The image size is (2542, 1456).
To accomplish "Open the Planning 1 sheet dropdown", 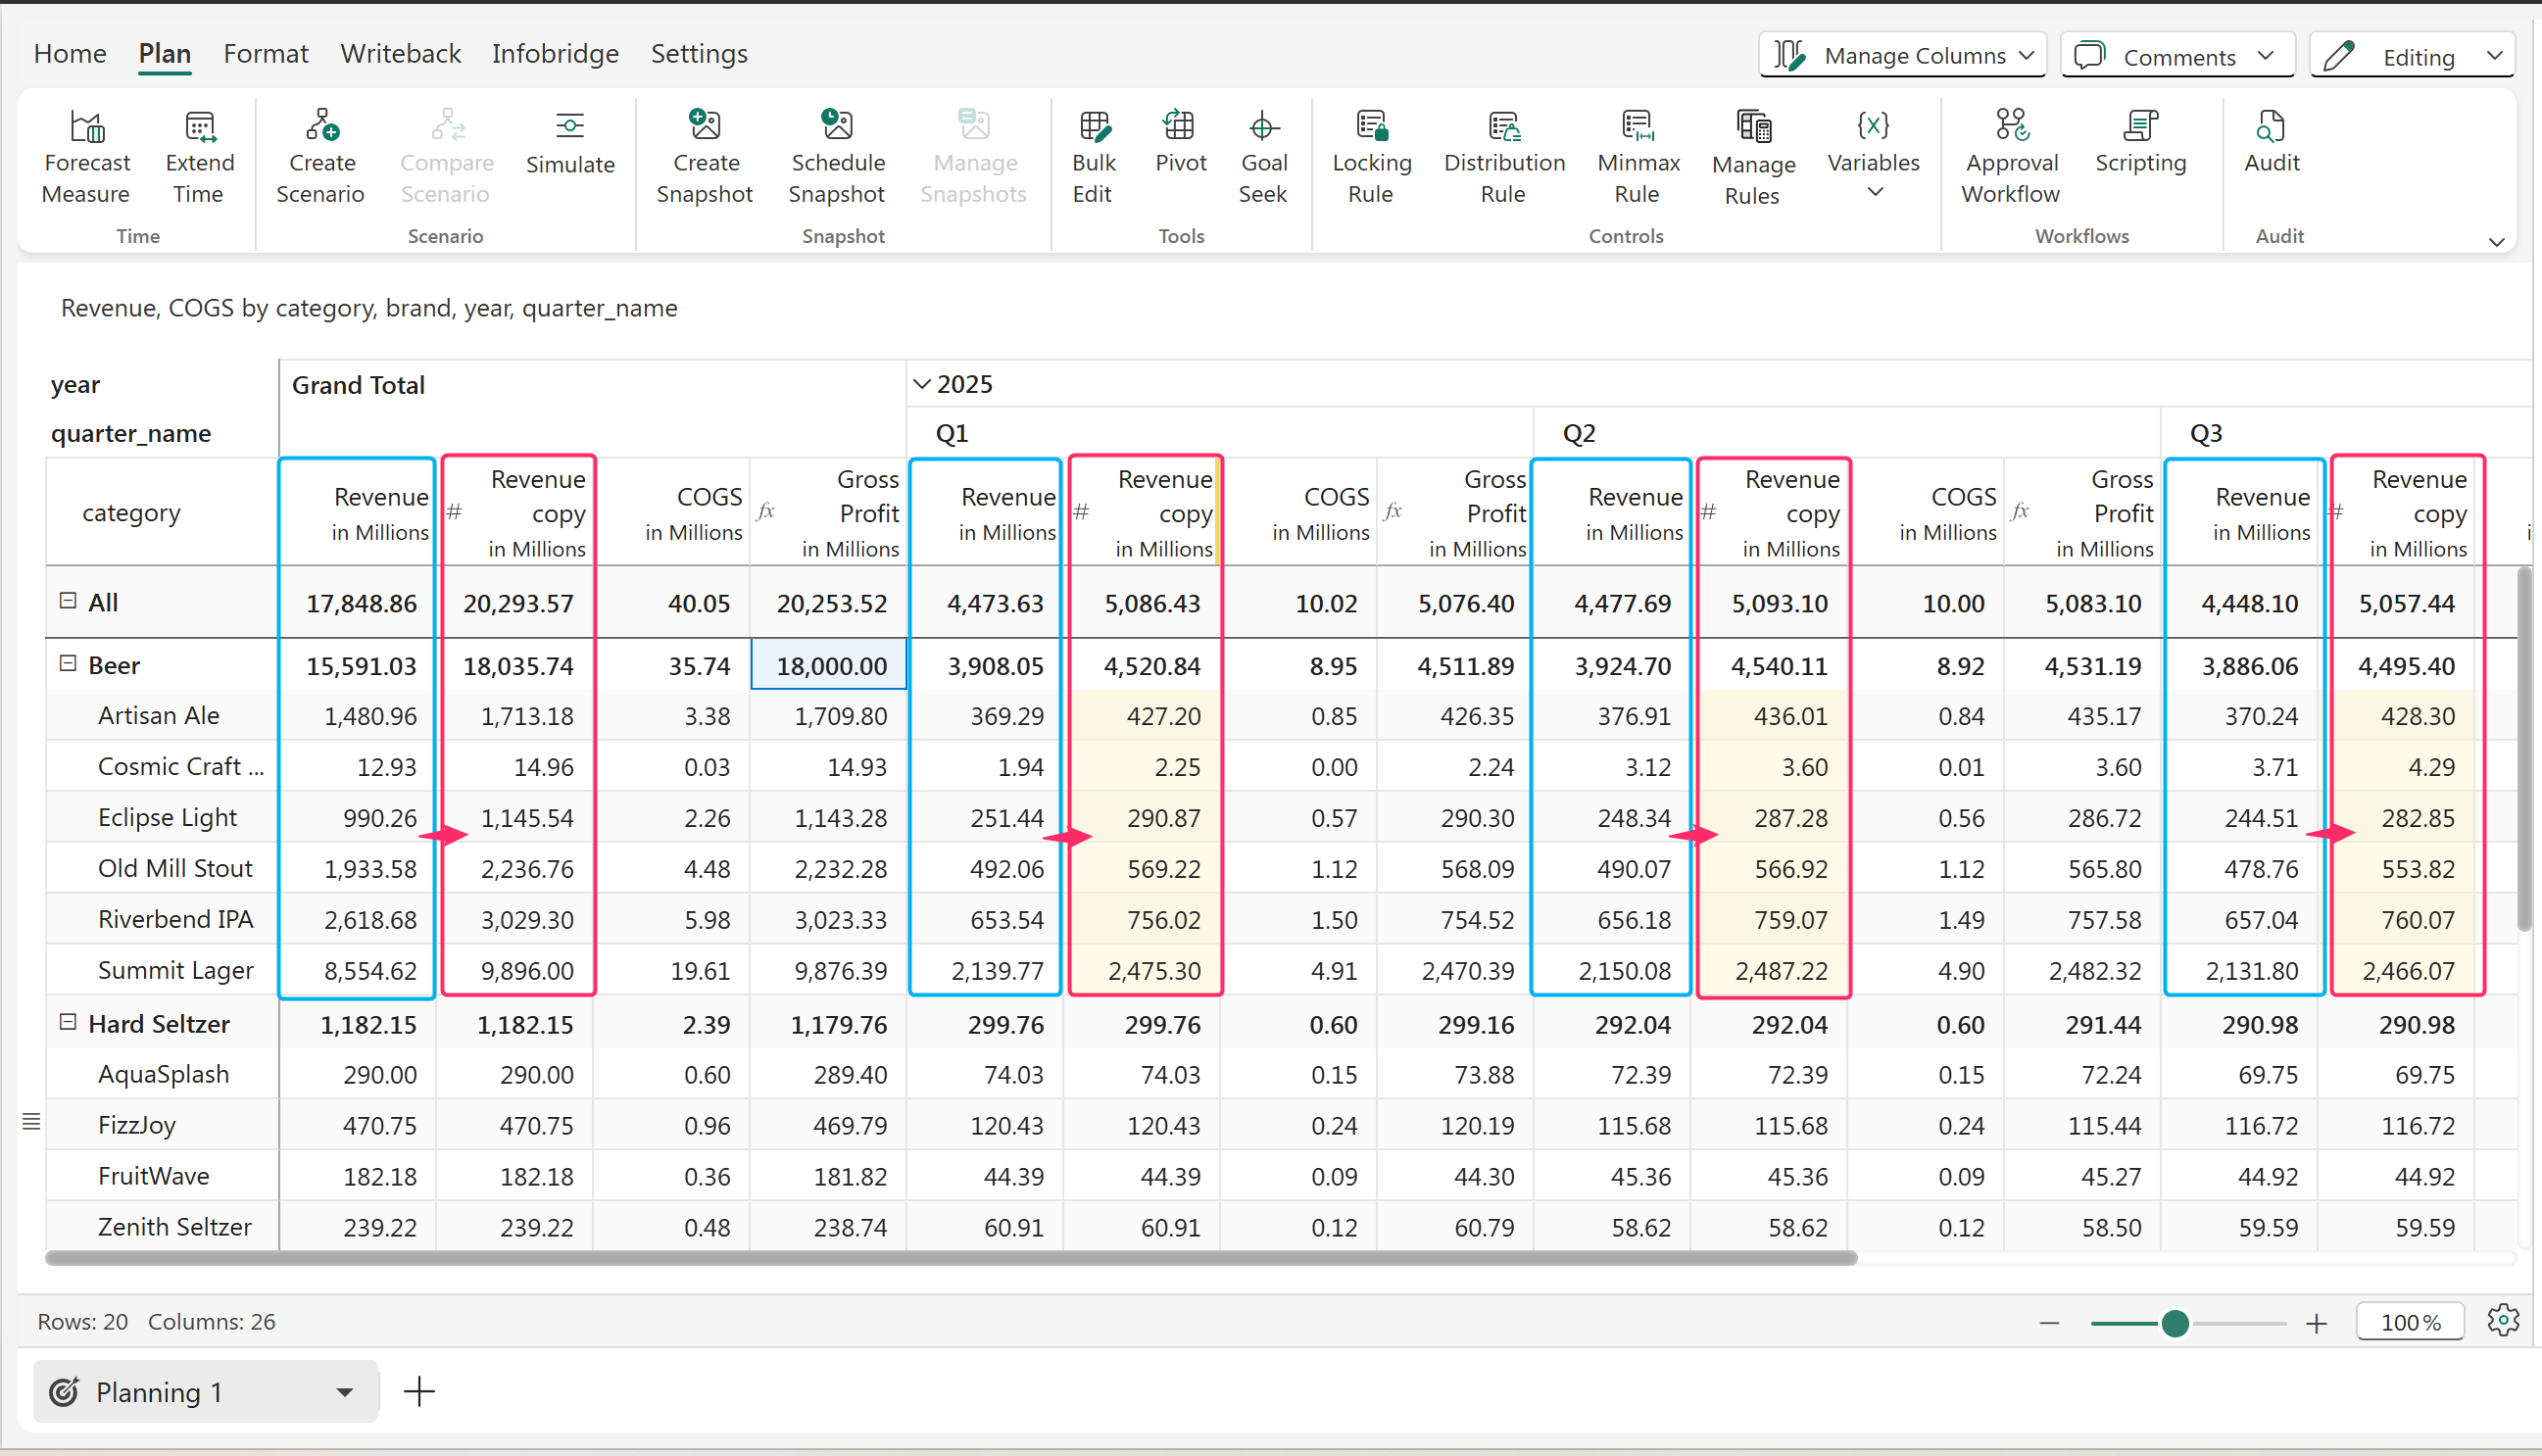I will pyautogui.click(x=344, y=1392).
